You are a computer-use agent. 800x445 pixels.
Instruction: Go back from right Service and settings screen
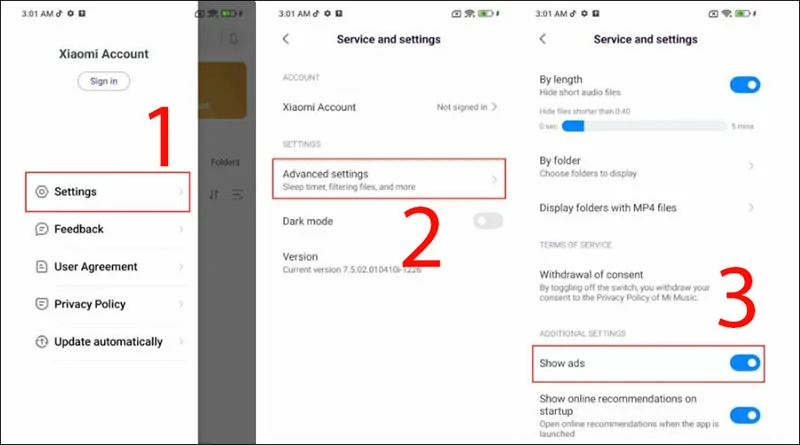543,39
